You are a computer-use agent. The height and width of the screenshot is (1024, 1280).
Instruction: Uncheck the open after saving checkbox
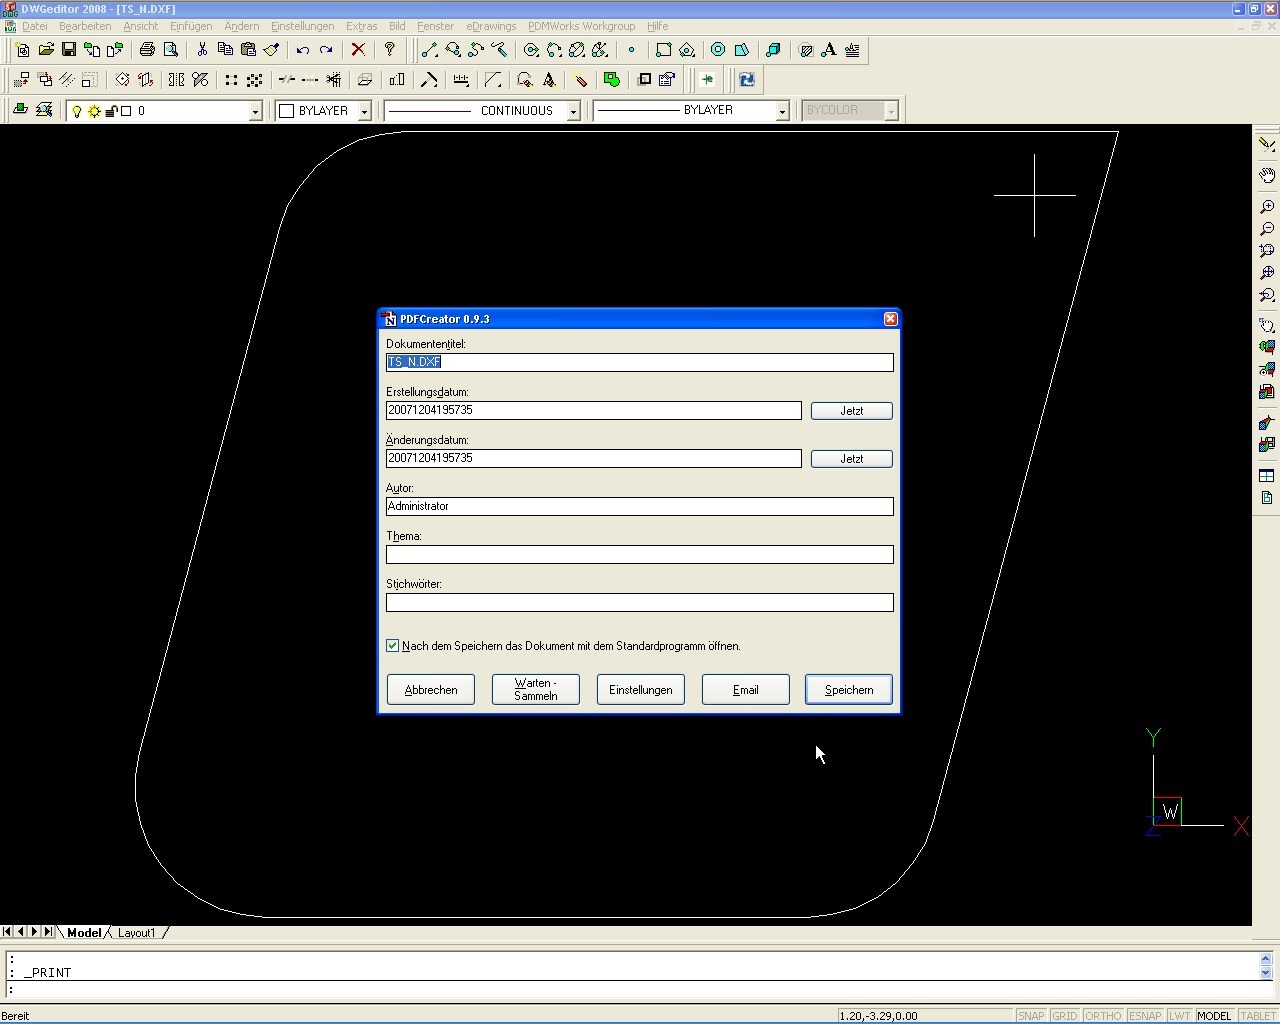[393, 646]
